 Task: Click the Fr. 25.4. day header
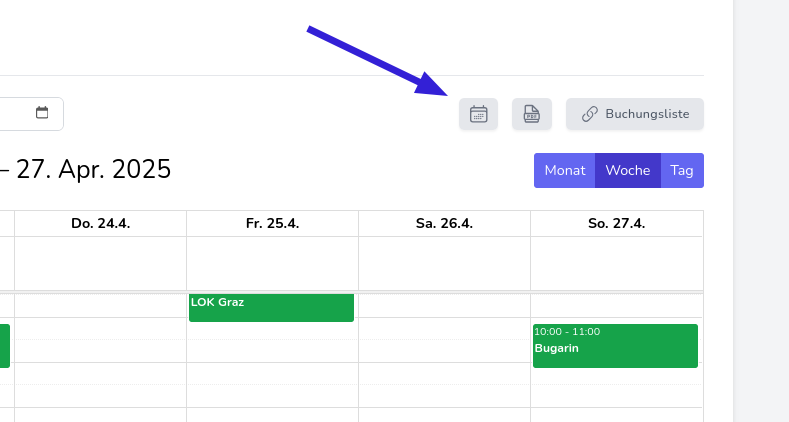click(272, 223)
